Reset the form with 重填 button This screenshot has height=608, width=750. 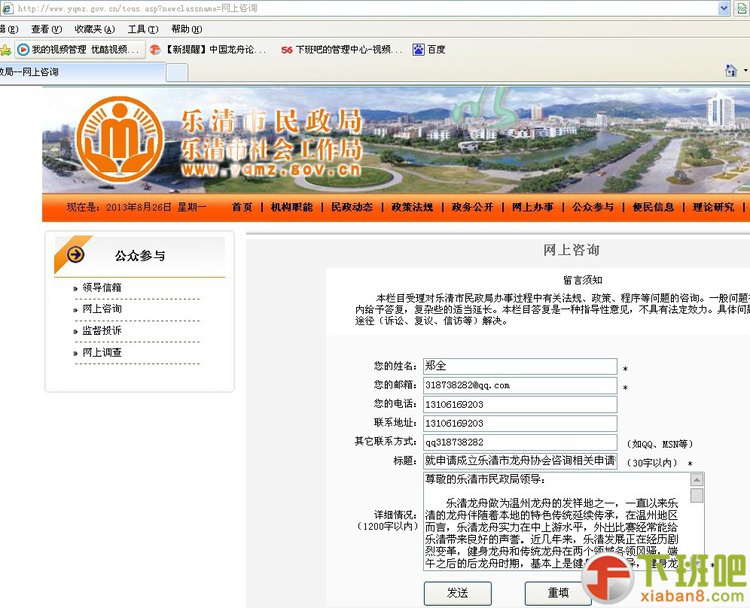(558, 593)
